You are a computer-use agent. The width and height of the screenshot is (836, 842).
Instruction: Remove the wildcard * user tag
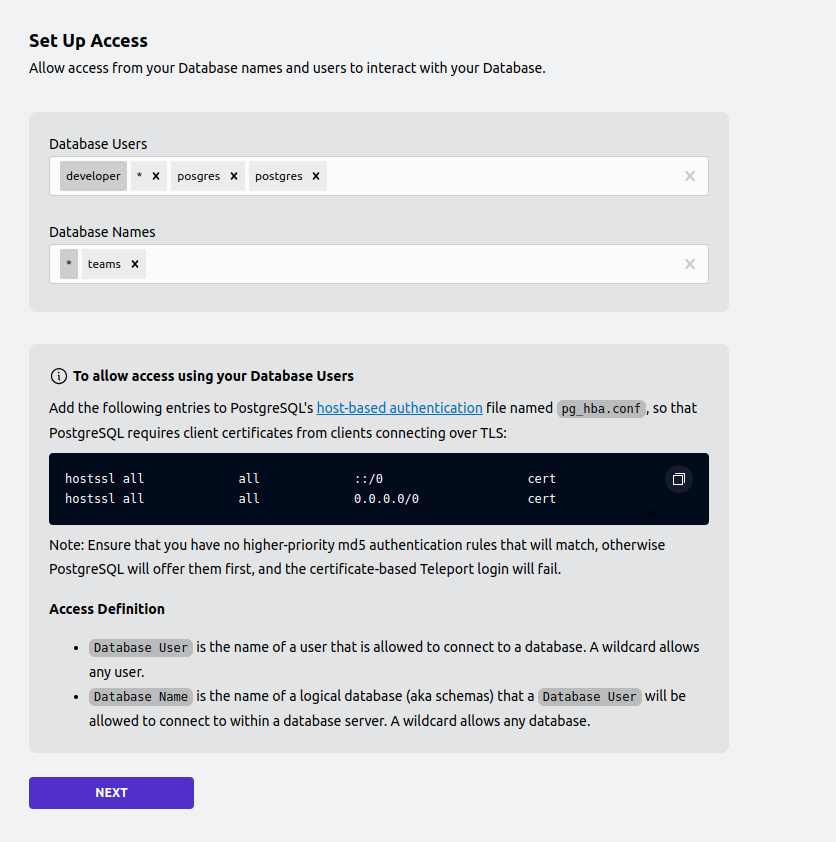[x=156, y=176]
